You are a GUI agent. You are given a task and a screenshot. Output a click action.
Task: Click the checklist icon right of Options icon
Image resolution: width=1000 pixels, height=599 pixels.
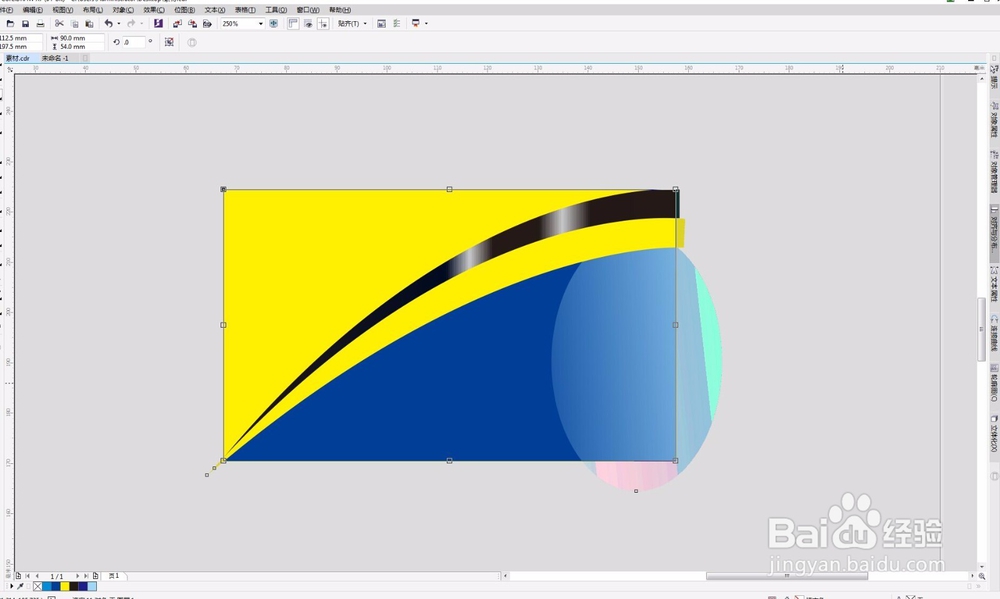(397, 24)
